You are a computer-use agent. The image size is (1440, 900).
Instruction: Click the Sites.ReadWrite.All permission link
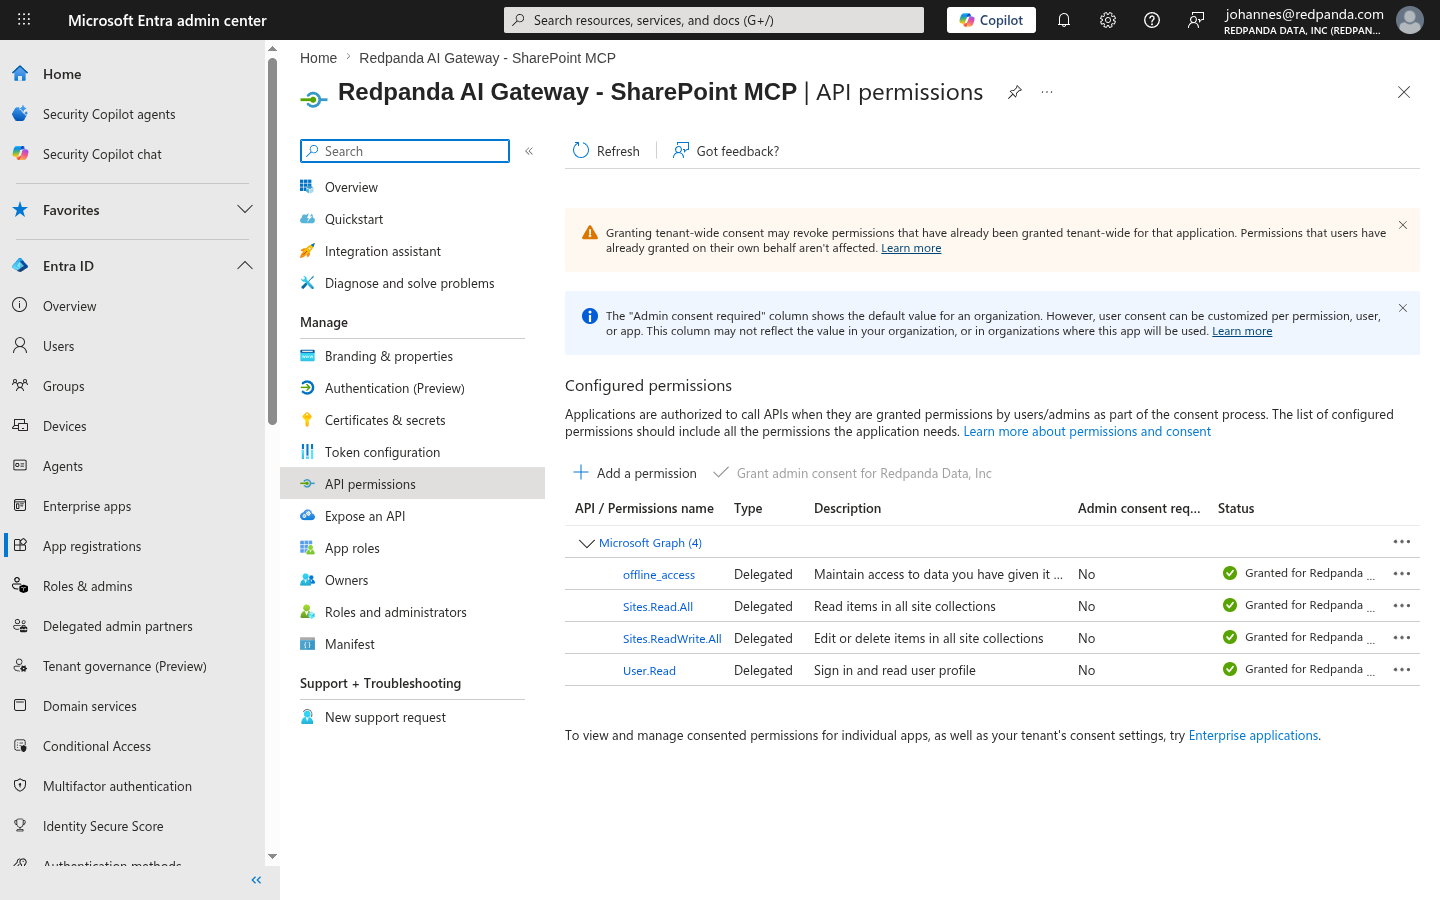coord(672,639)
